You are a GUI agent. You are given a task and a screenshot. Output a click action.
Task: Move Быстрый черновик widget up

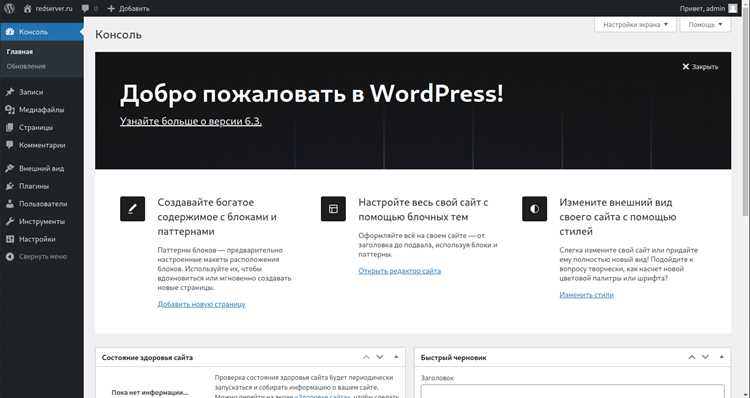[x=692, y=357]
